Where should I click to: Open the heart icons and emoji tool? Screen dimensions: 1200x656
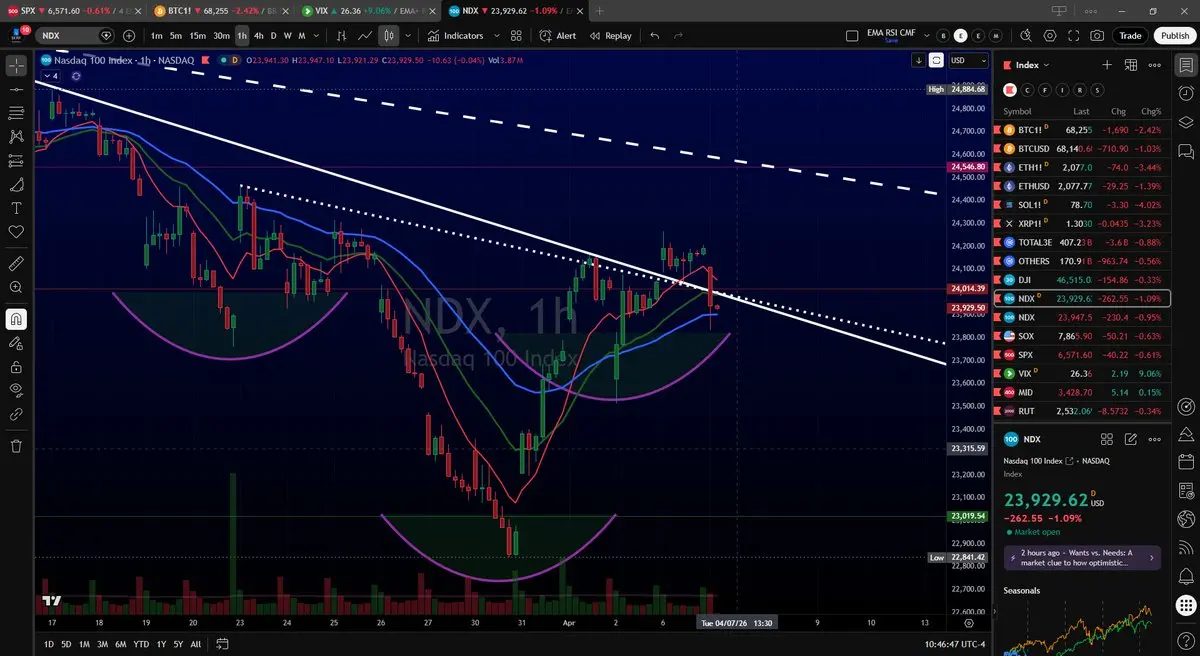pos(16,232)
